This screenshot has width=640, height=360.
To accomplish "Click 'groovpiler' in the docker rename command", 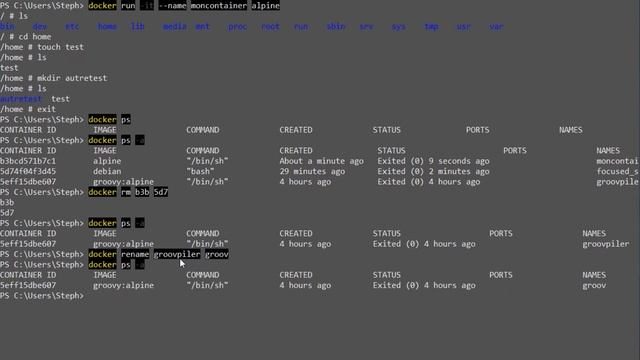I will point(177,254).
